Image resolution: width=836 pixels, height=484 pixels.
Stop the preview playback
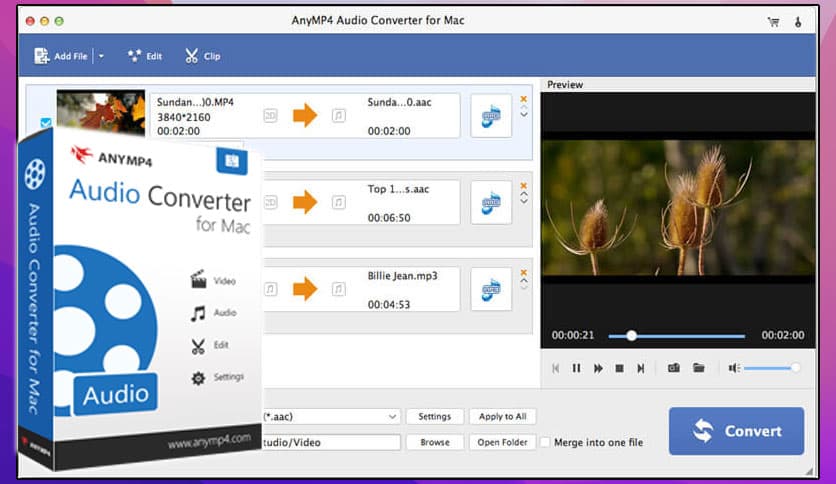point(620,368)
